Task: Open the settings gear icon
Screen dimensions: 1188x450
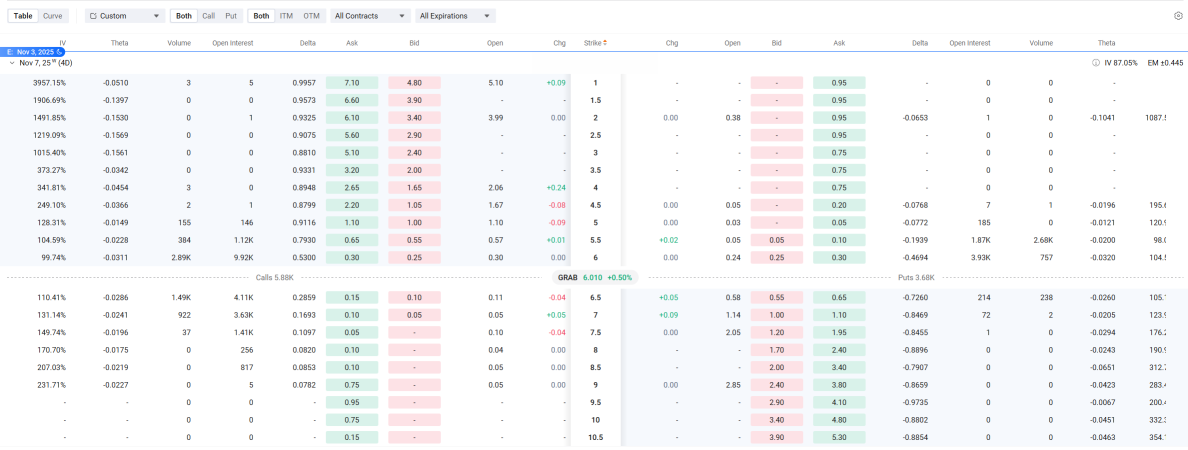Action: 1177,16
